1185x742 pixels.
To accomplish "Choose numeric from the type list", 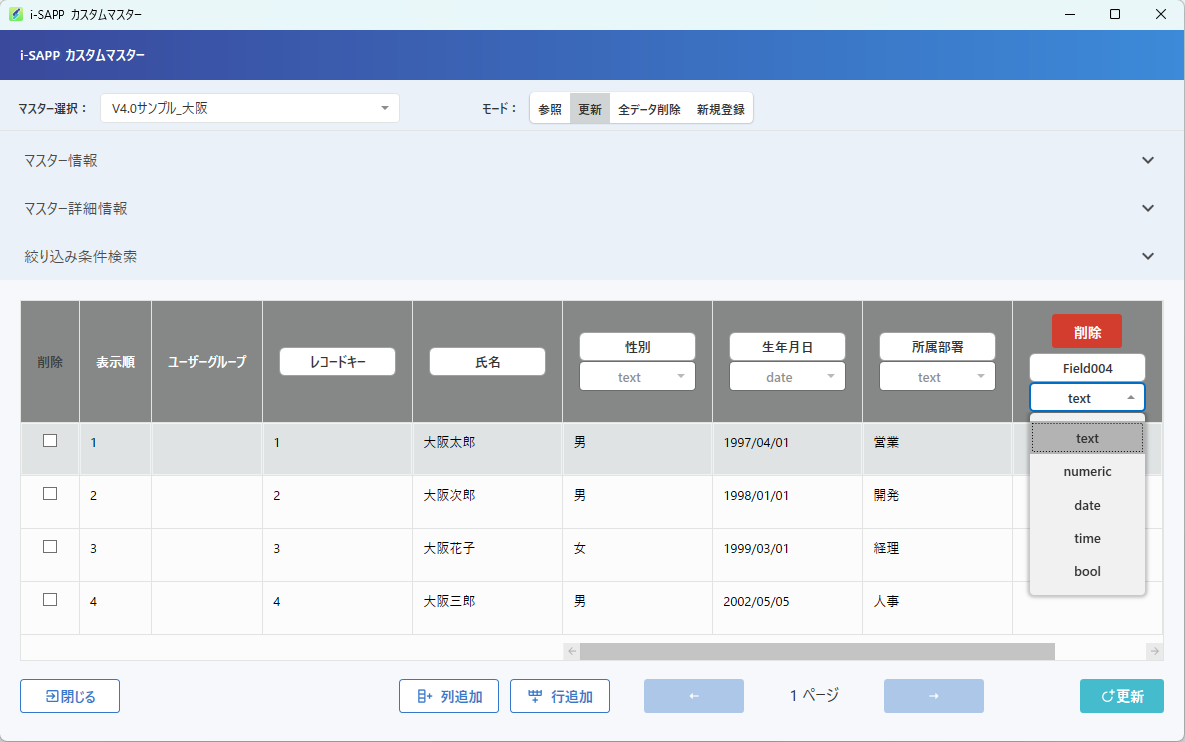I will coord(1088,471).
